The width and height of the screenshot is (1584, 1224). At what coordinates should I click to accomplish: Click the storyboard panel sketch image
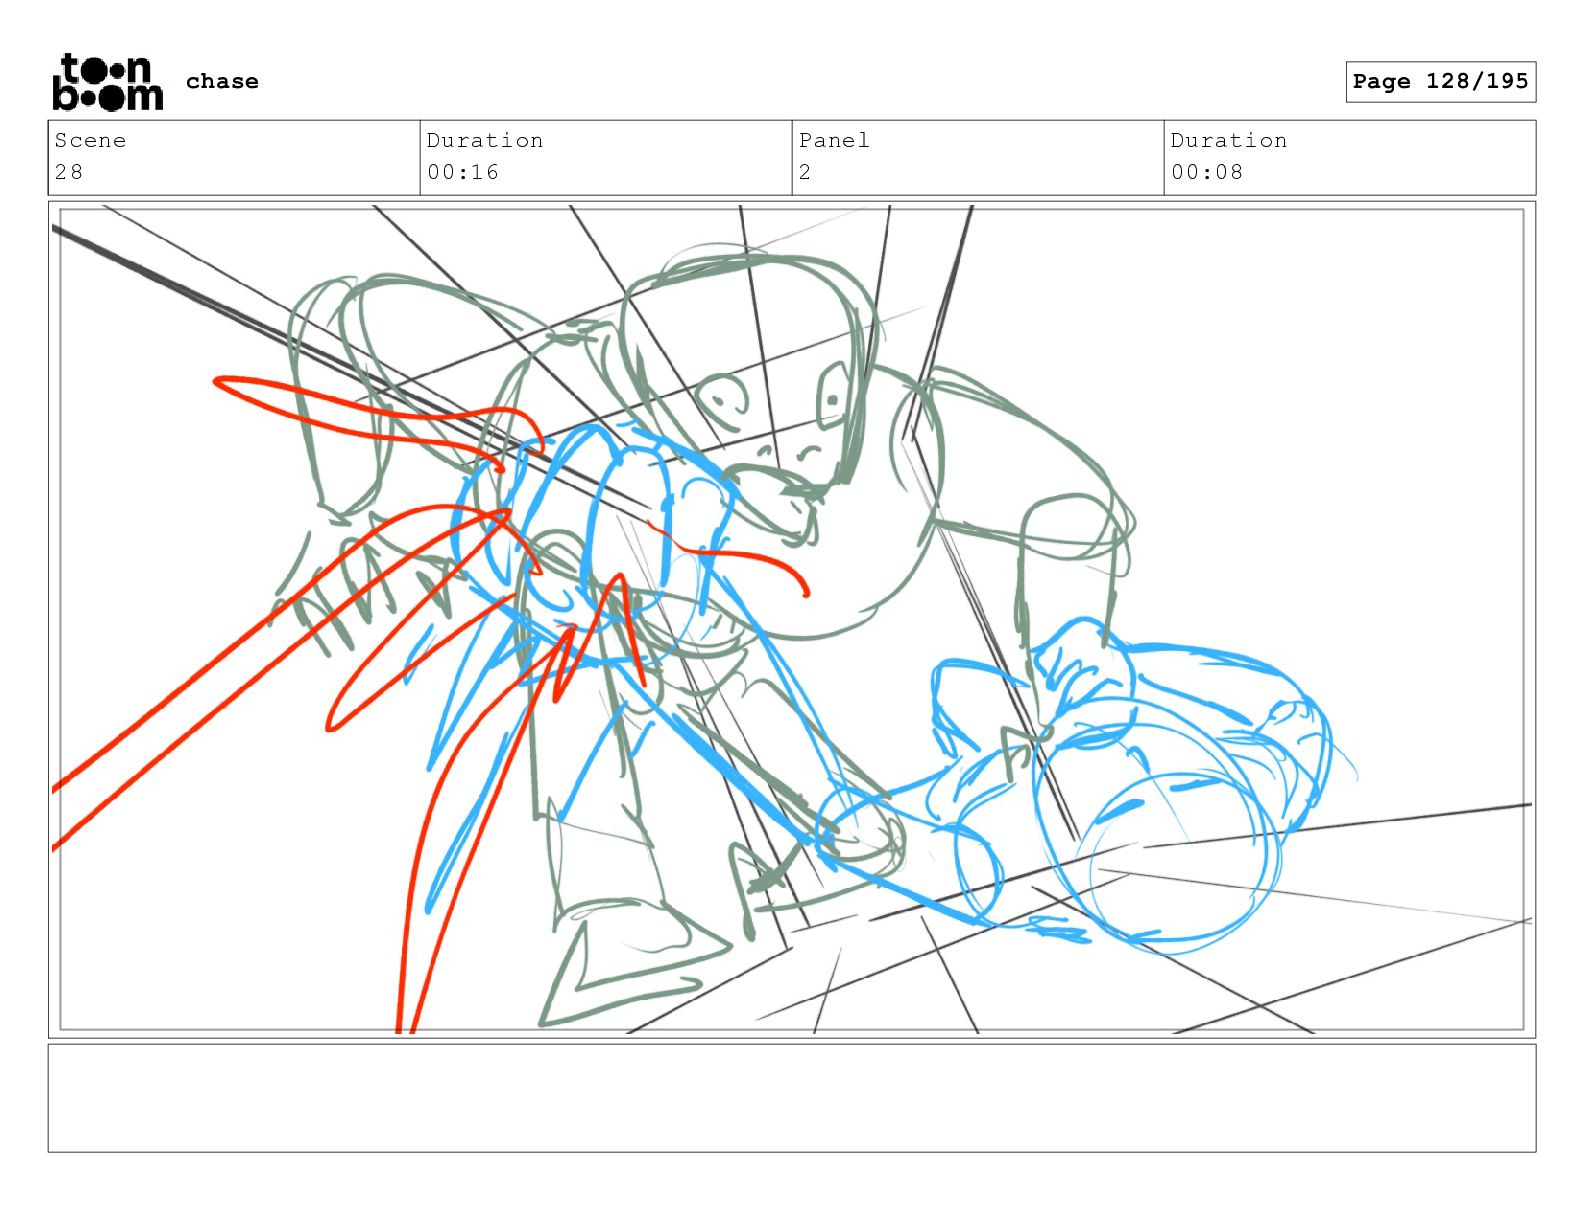pos(792,619)
